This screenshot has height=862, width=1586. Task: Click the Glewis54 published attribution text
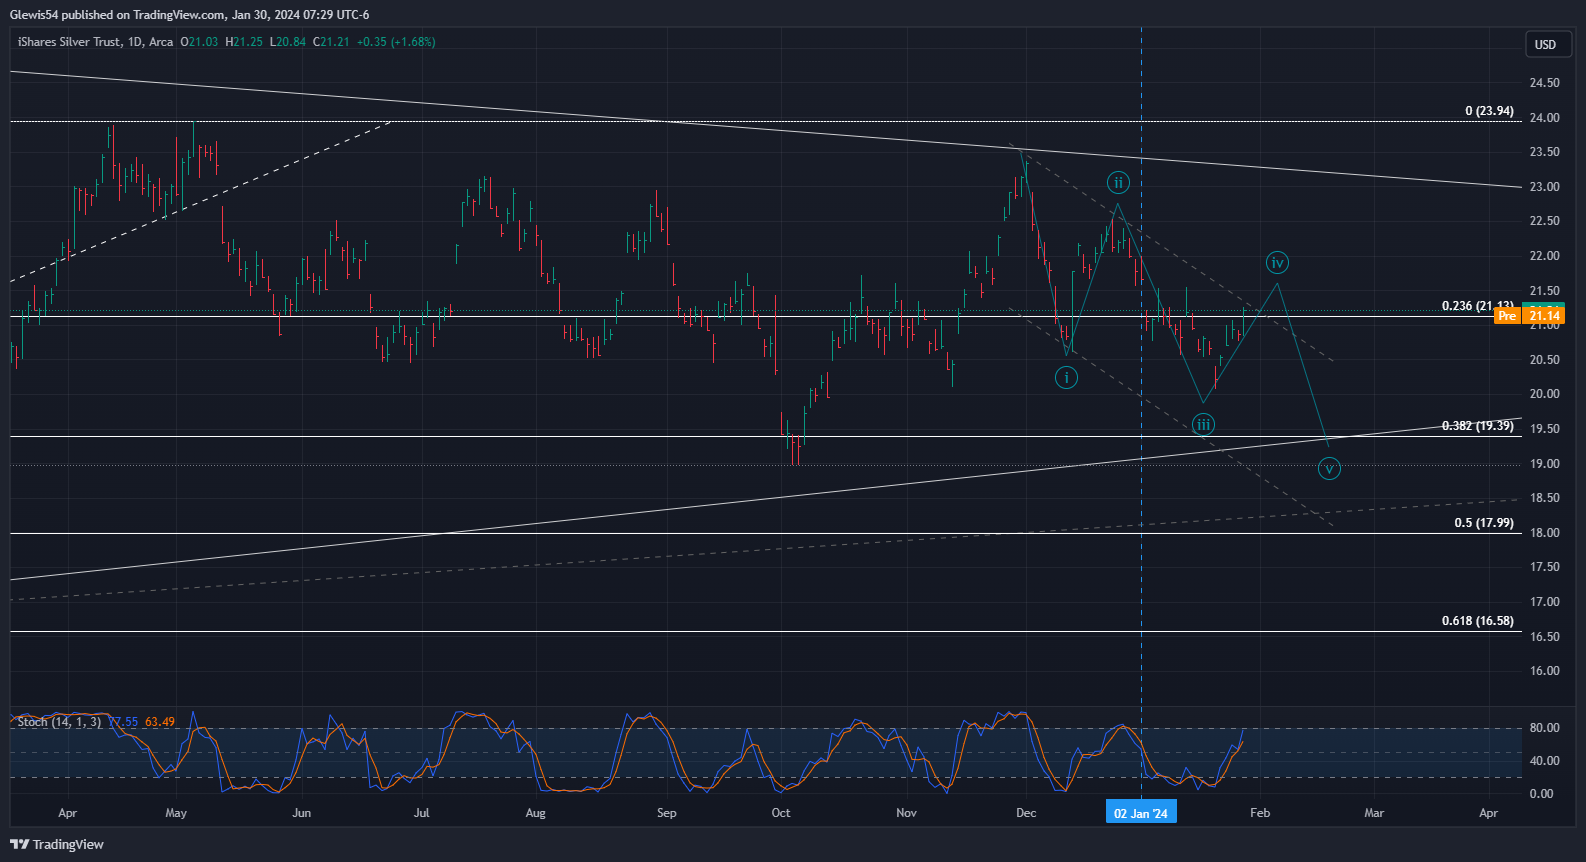tap(189, 15)
